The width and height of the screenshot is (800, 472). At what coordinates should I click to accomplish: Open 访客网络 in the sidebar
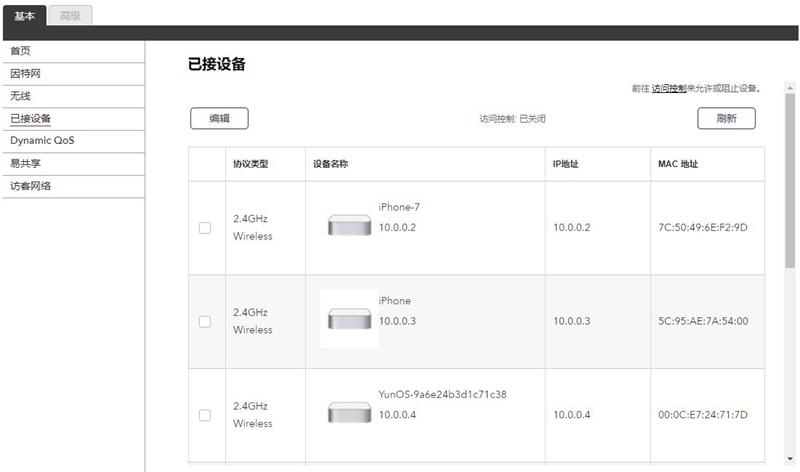coord(30,185)
